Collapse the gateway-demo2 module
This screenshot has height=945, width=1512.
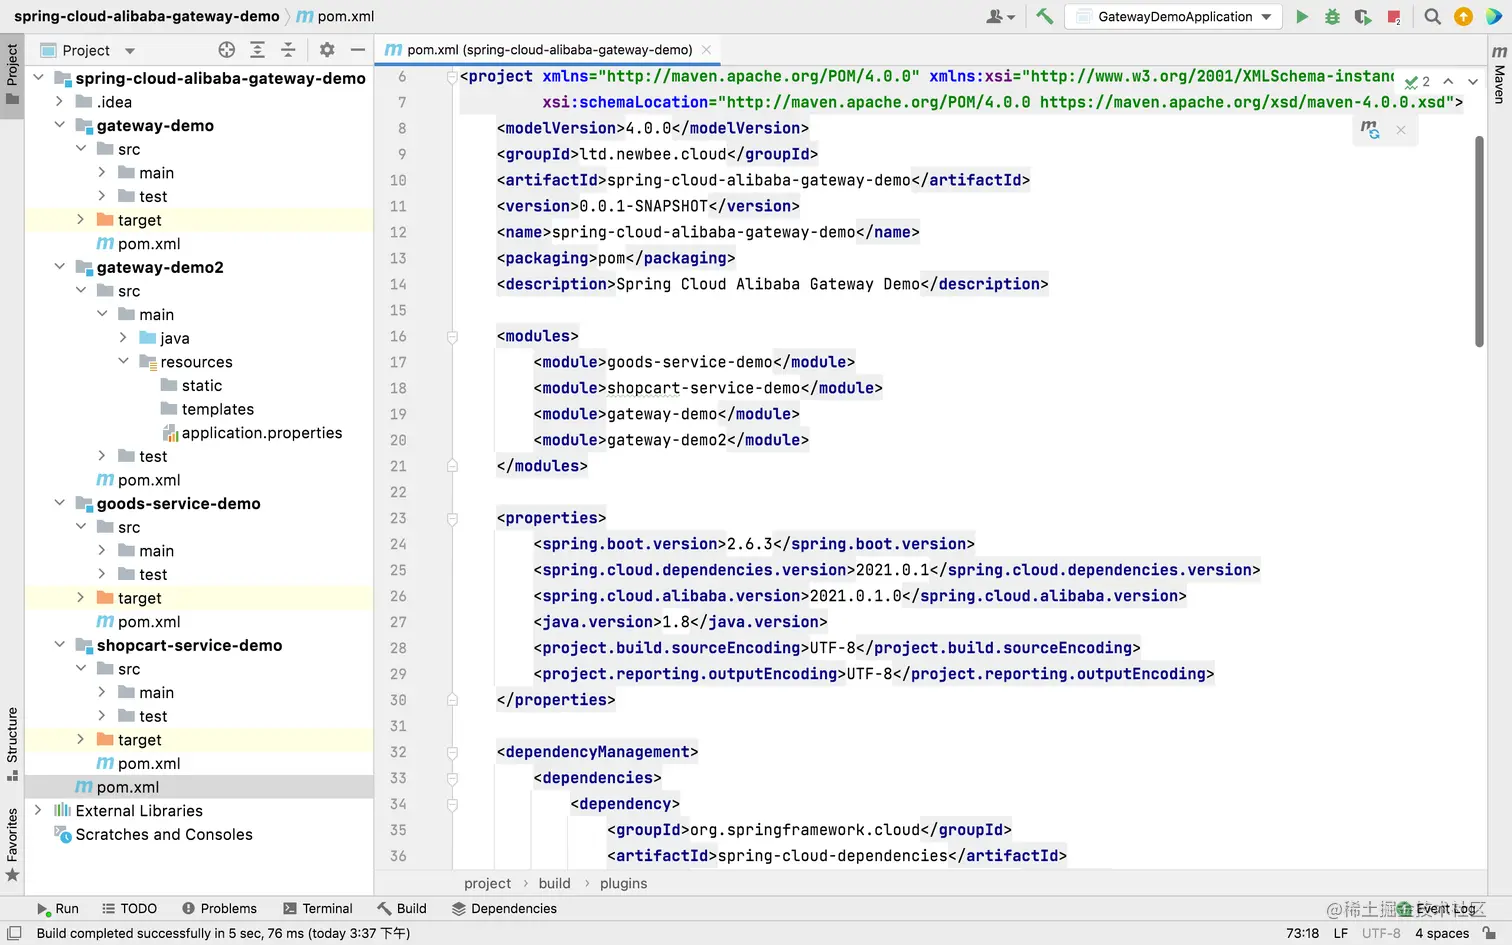pos(59,267)
